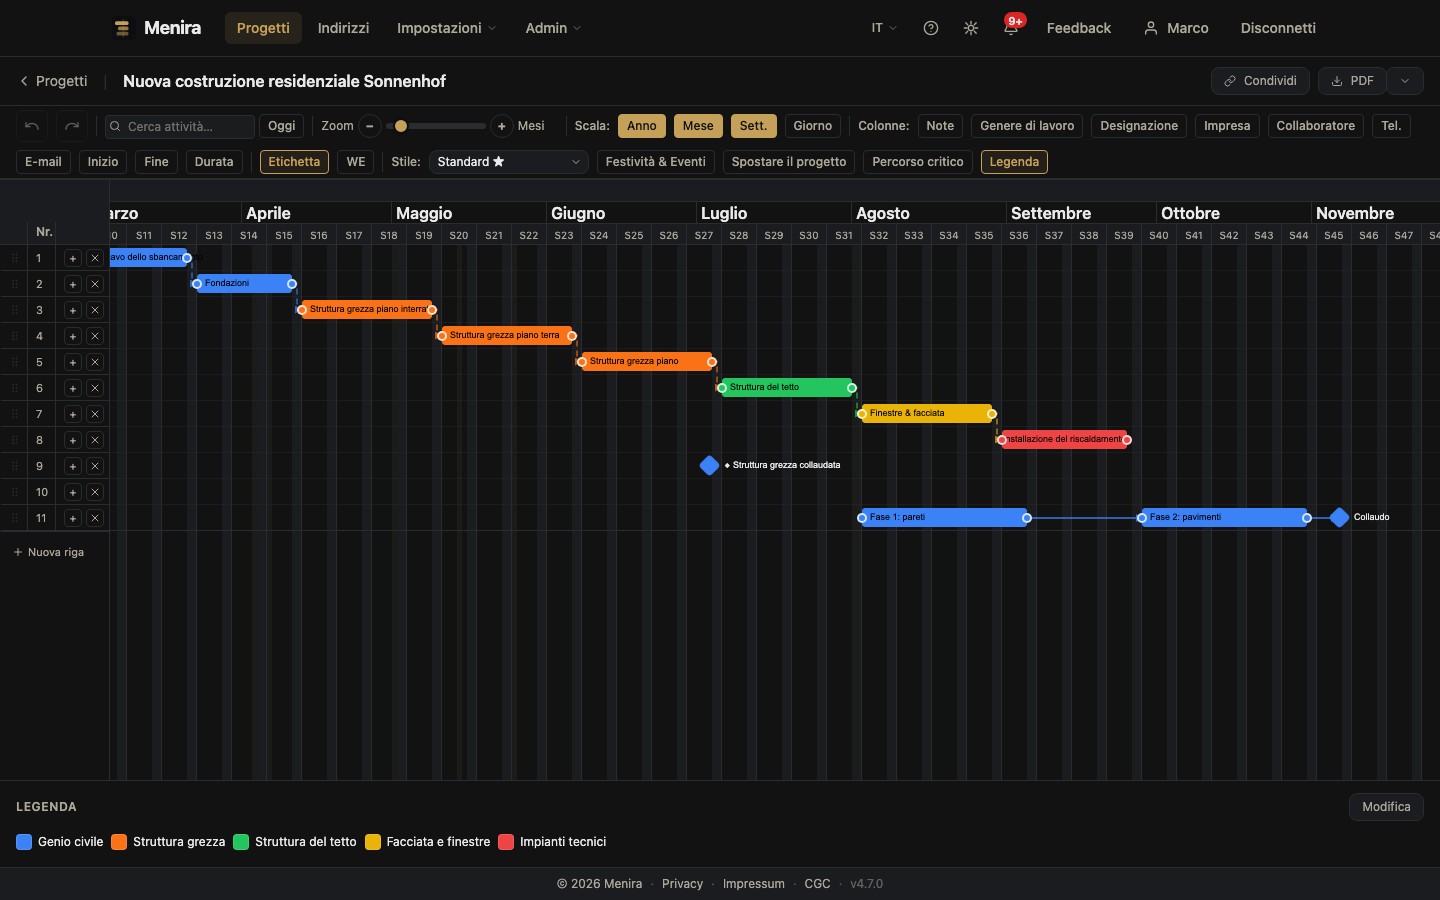This screenshot has width=1440, height=900.
Task: Open the notifications bell icon
Action: (x=1011, y=28)
